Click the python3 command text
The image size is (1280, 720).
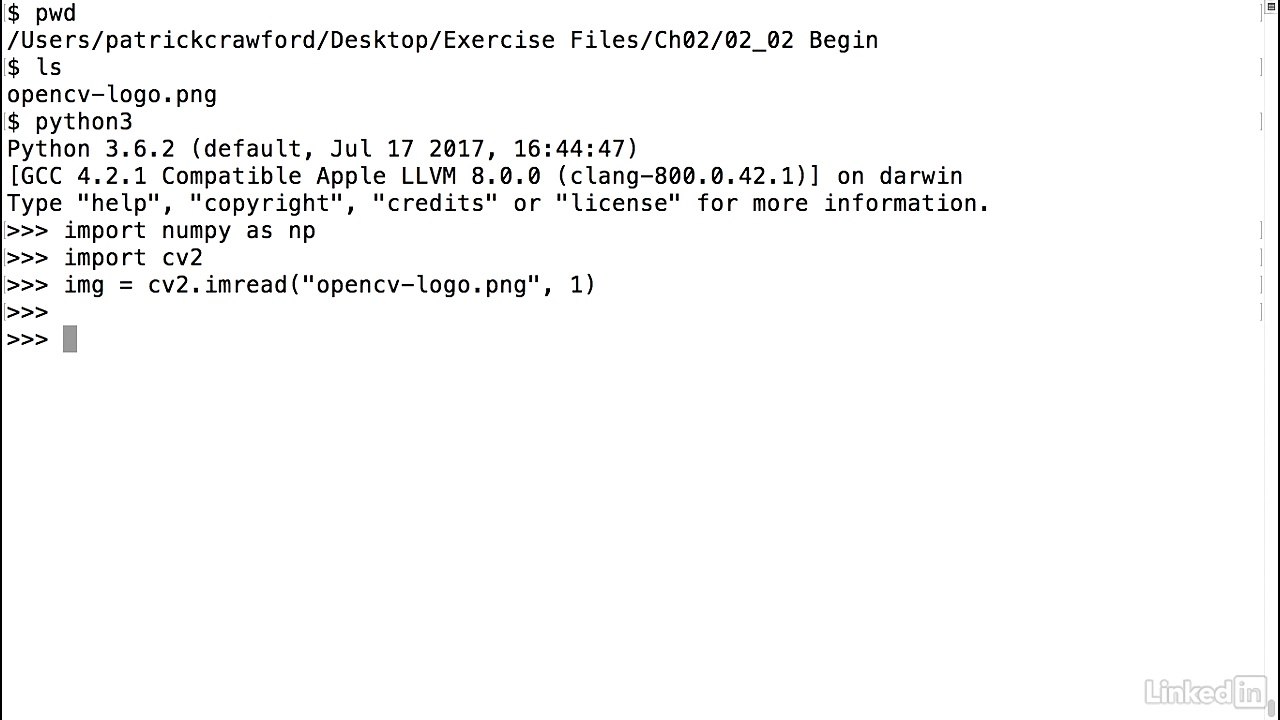[x=83, y=122]
